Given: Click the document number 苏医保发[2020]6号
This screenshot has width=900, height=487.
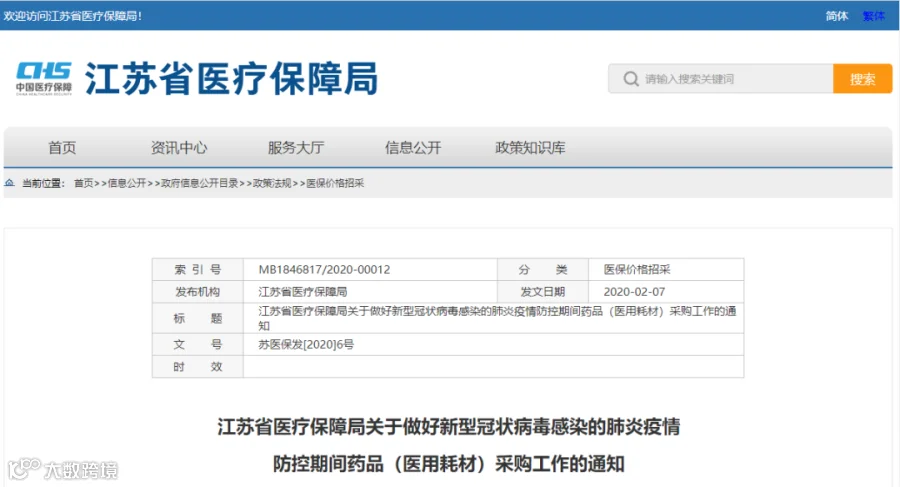Looking at the screenshot, I should click(306, 345).
